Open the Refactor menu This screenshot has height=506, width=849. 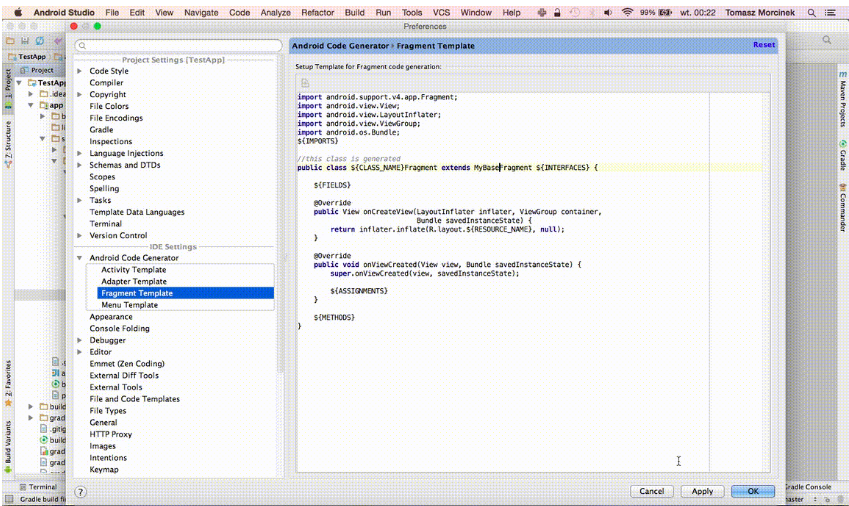coord(317,12)
